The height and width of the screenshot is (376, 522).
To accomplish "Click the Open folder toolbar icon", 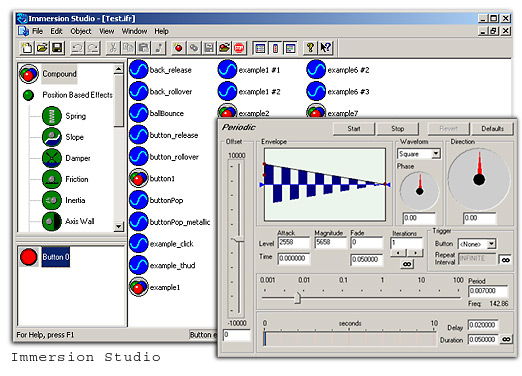I will (x=42, y=48).
